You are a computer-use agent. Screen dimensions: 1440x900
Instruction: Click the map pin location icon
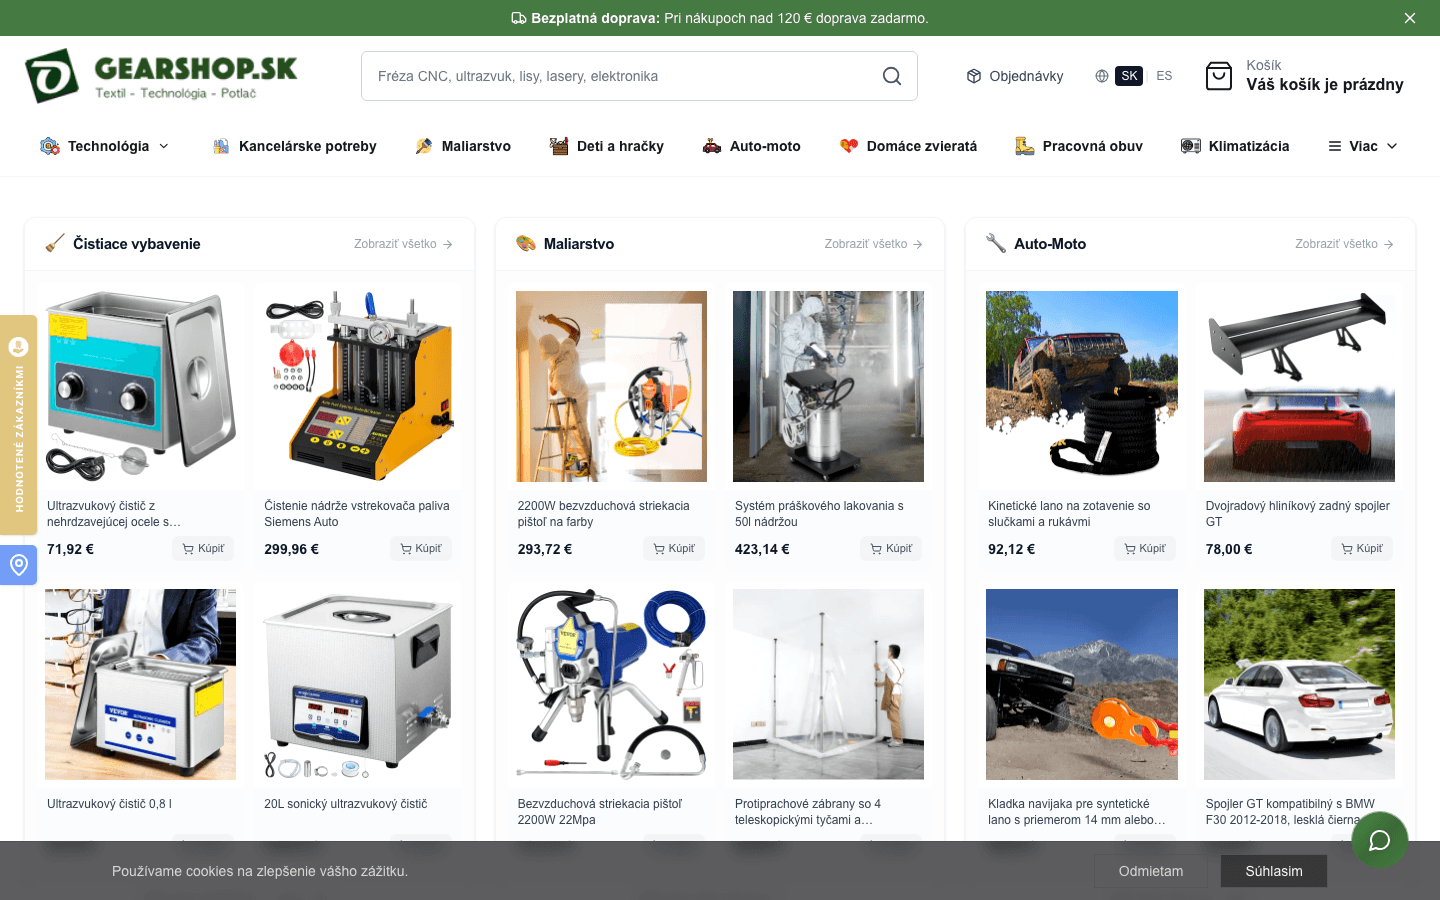(18, 566)
